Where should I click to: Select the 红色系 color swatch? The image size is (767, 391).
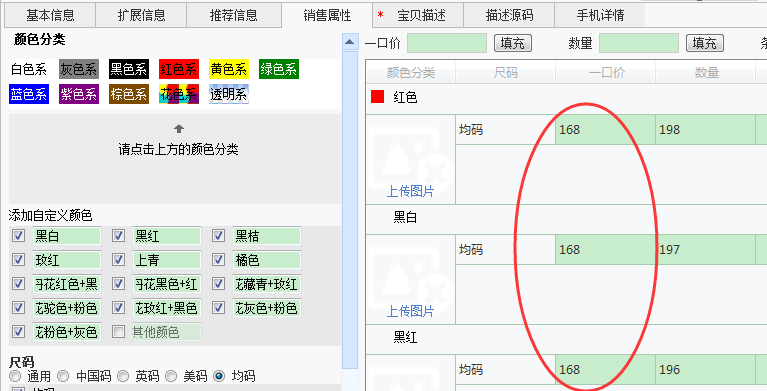[x=179, y=69]
